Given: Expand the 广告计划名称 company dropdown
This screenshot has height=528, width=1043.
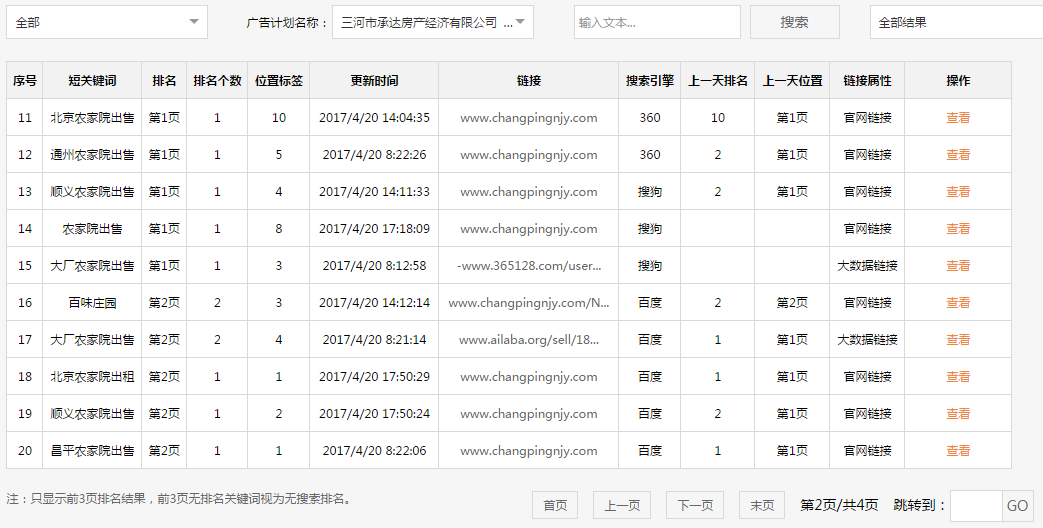Looking at the screenshot, I should click(433, 23).
